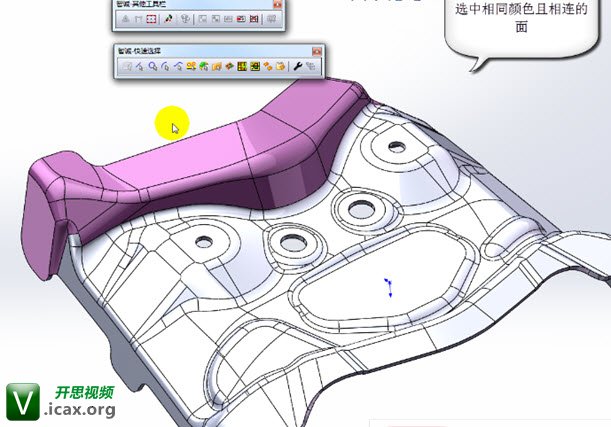This screenshot has height=427, width=611.
Task: Click the yellow faces icon in 快速选择
Action: tap(191, 66)
